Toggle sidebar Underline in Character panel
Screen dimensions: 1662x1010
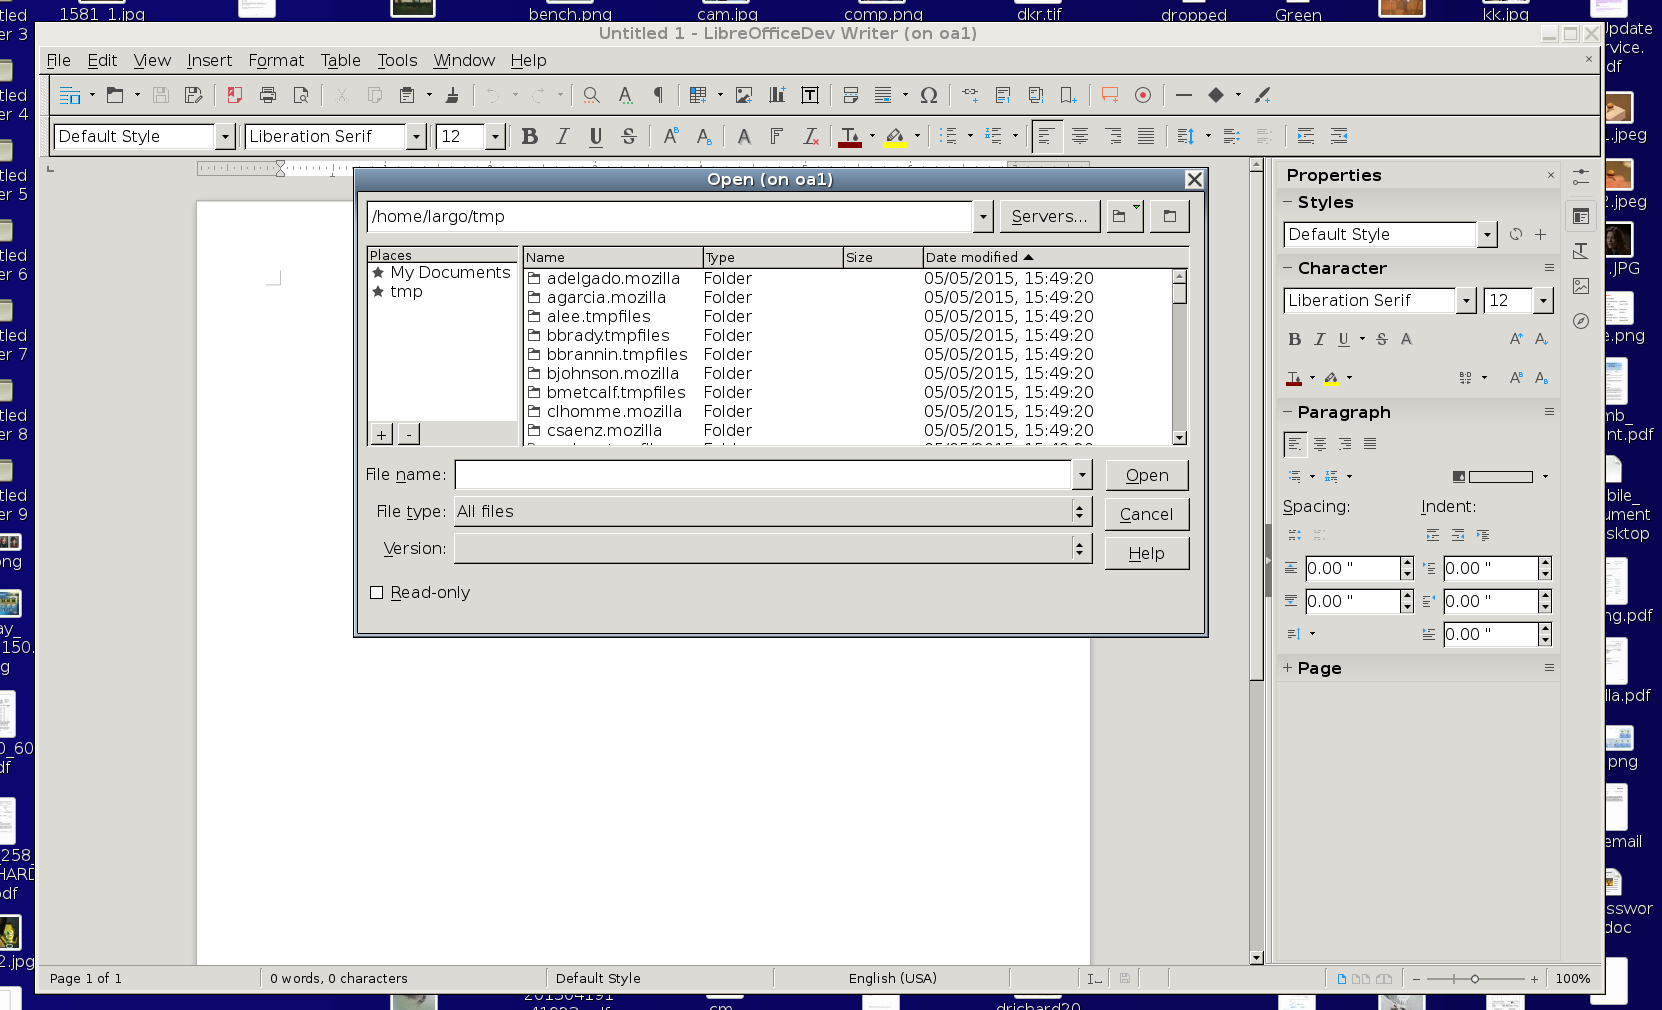point(1344,339)
